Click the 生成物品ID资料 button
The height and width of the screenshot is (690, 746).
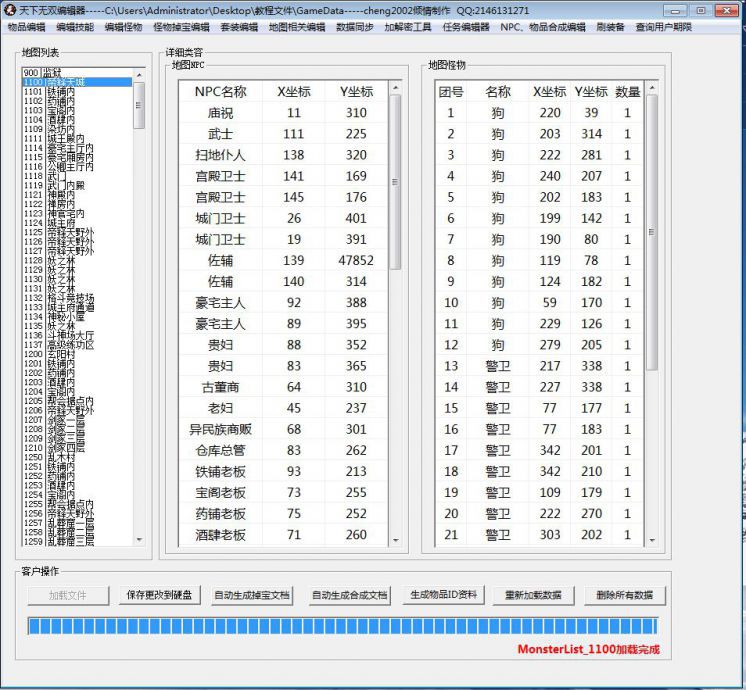[x=444, y=595]
